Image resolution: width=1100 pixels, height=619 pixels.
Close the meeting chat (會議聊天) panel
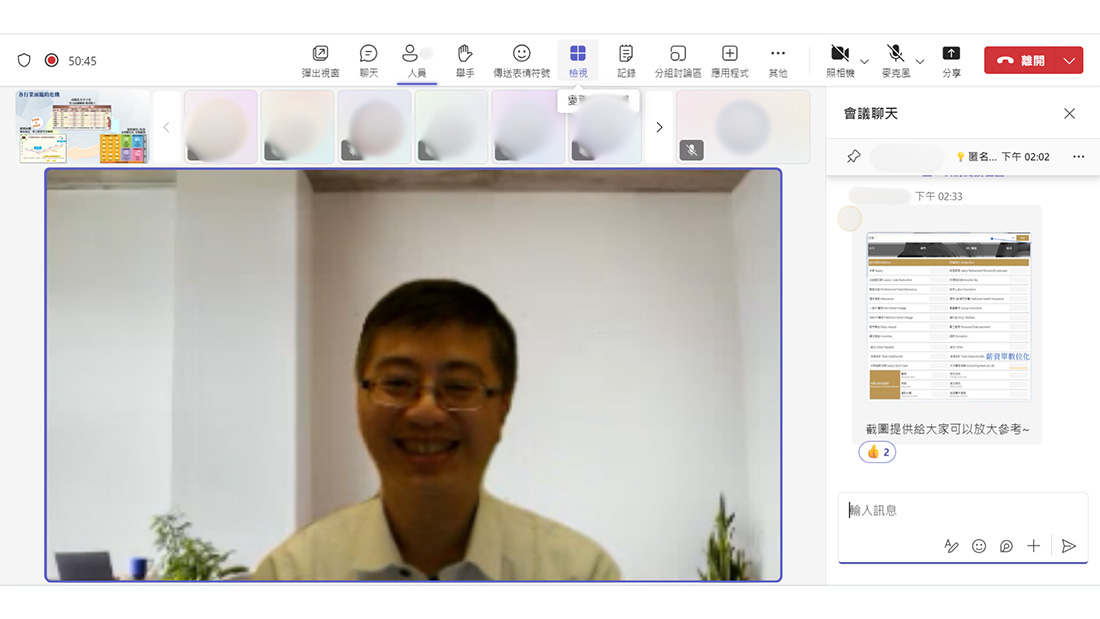click(x=1069, y=113)
